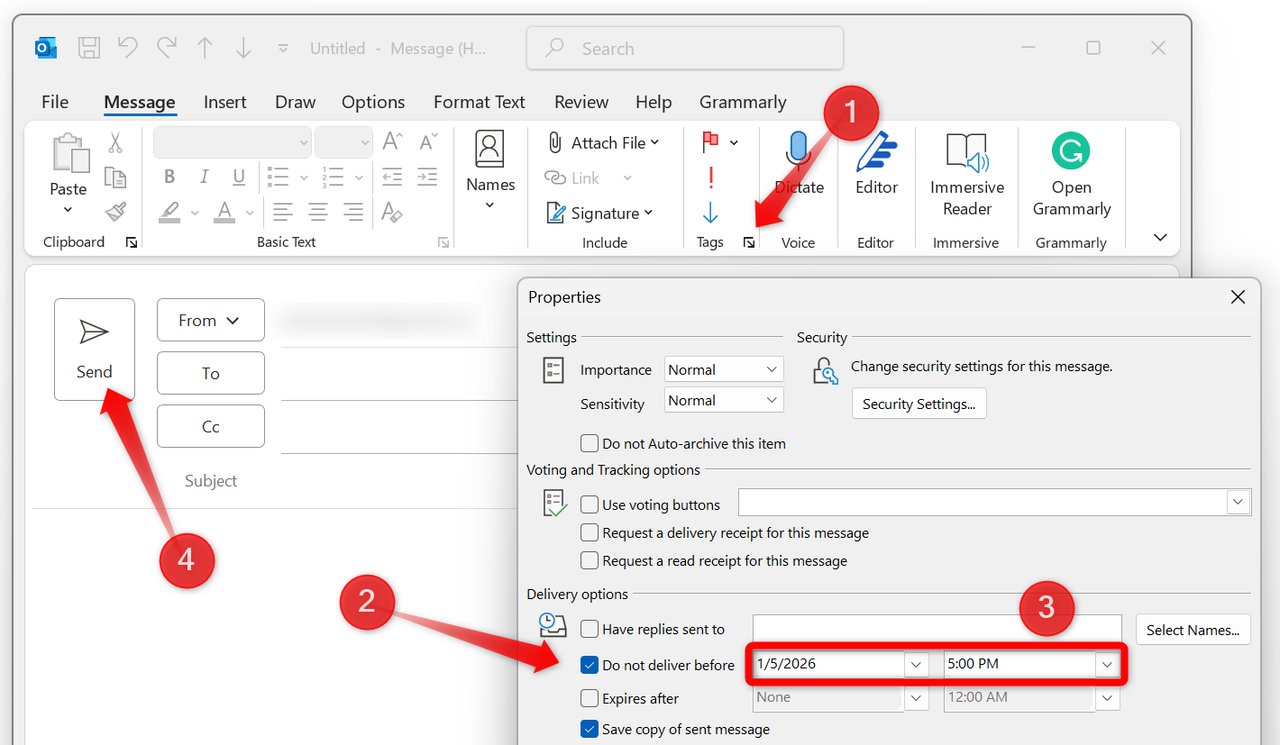
Task: Click the Select Names button
Action: 1192,629
